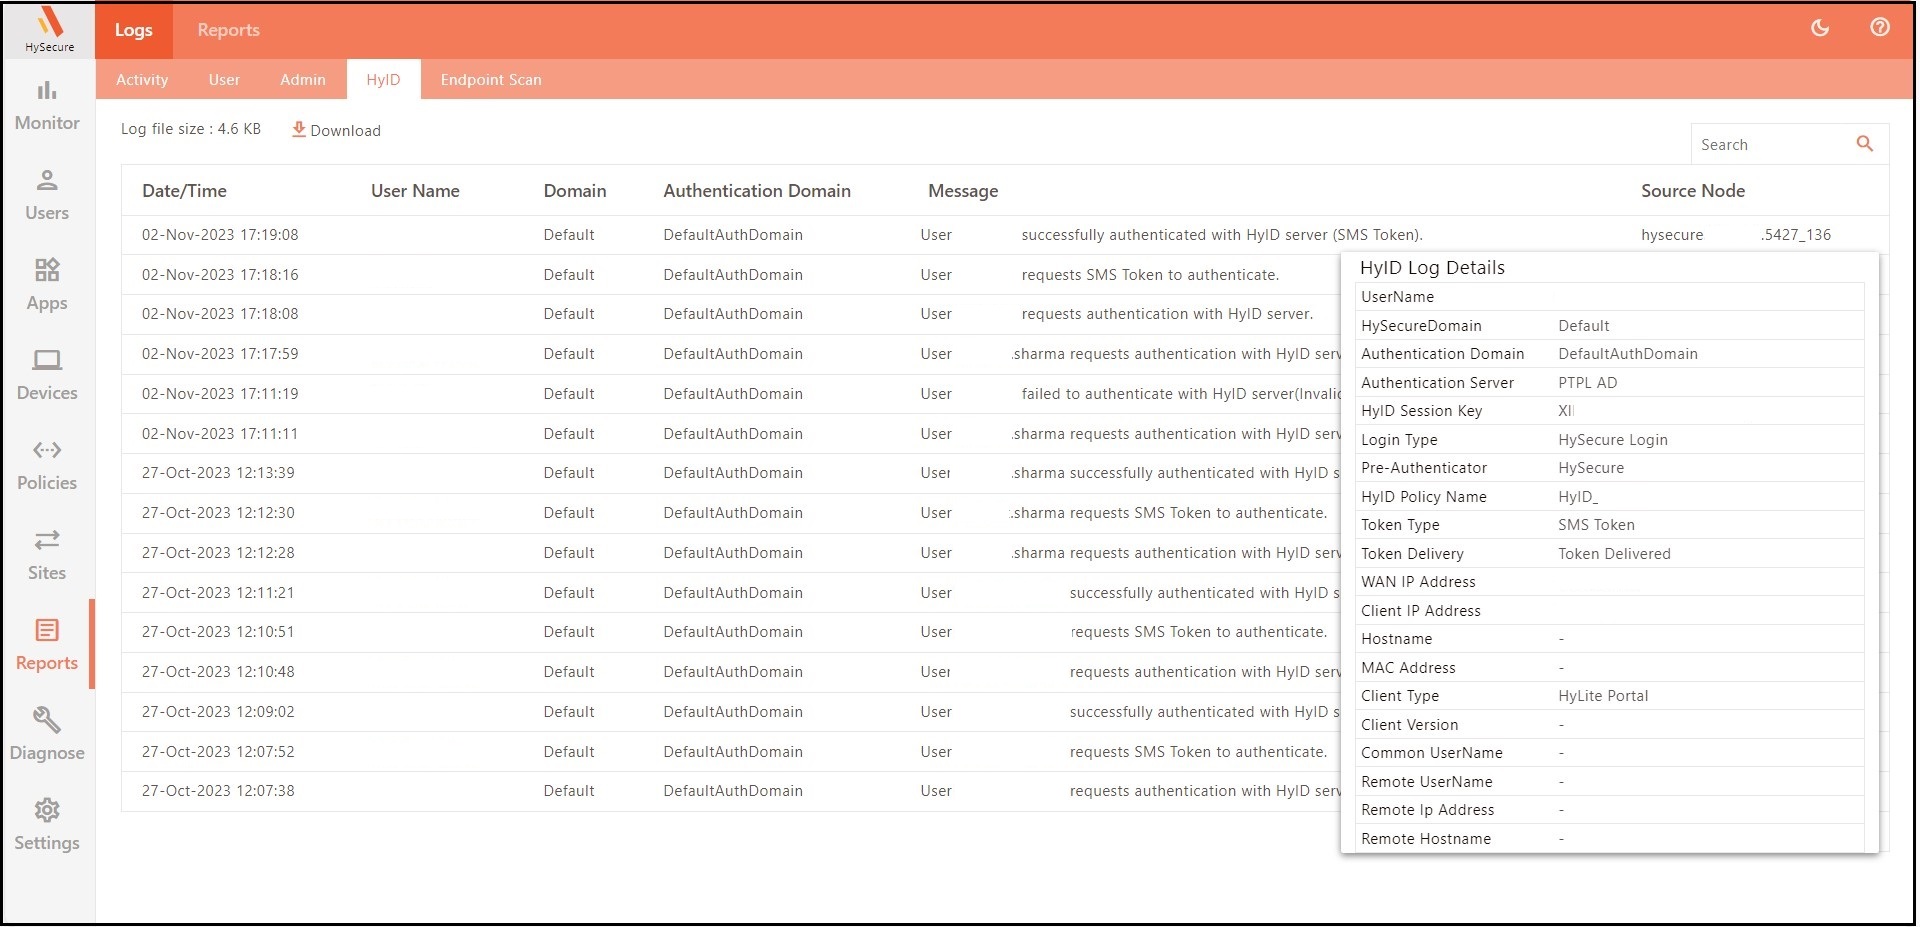Click the HySecure logo

coord(49,29)
